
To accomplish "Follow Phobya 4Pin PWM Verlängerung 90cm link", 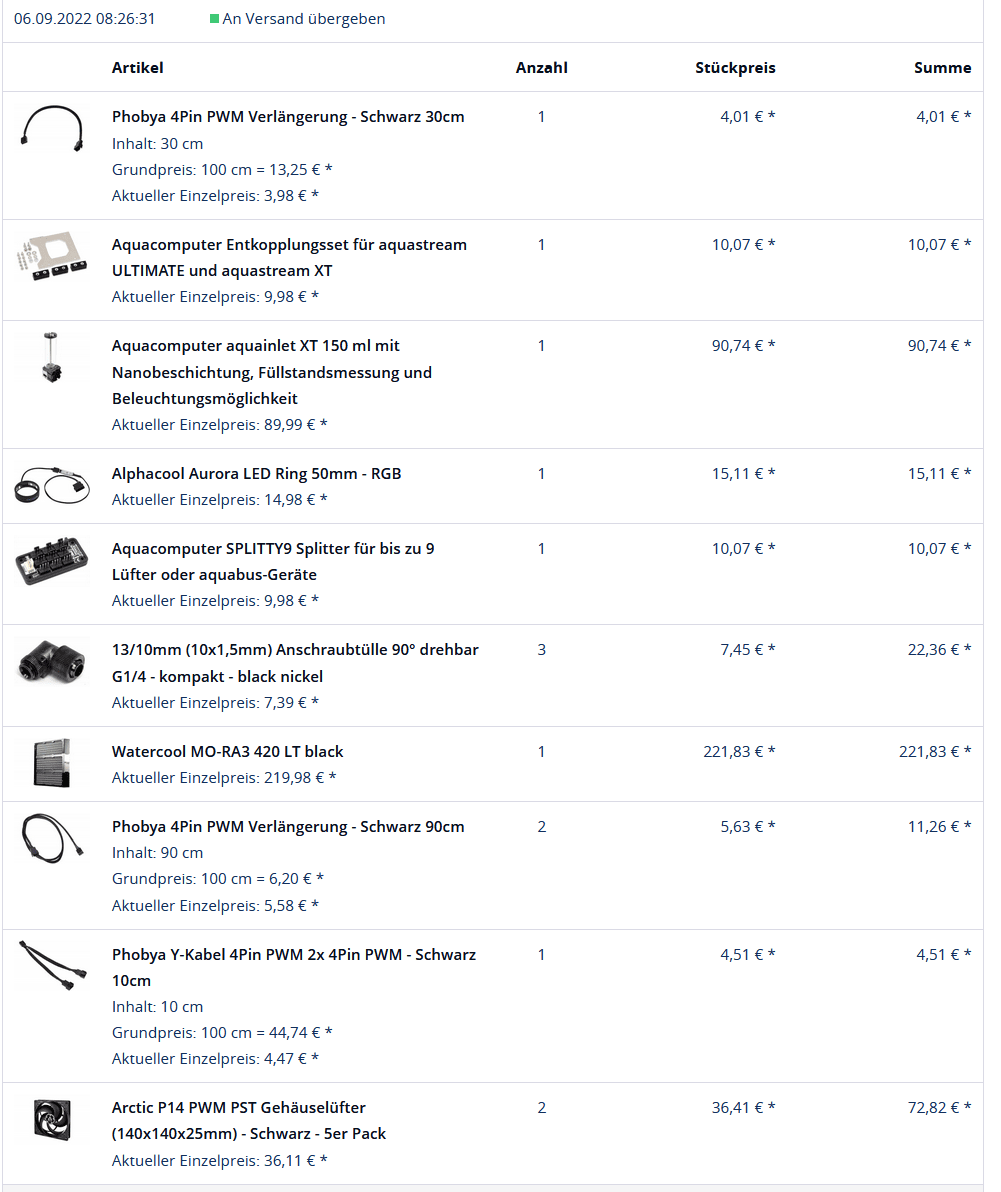I will click(288, 827).
